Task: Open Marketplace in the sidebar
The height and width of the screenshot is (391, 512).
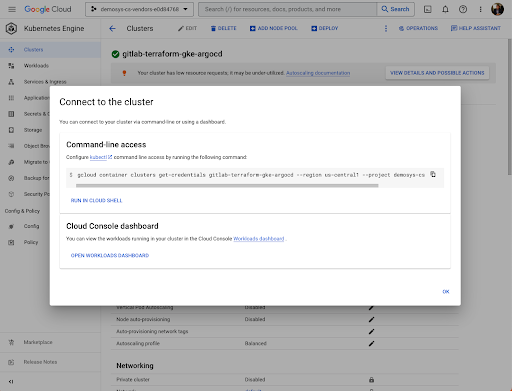Action: tap(50, 342)
